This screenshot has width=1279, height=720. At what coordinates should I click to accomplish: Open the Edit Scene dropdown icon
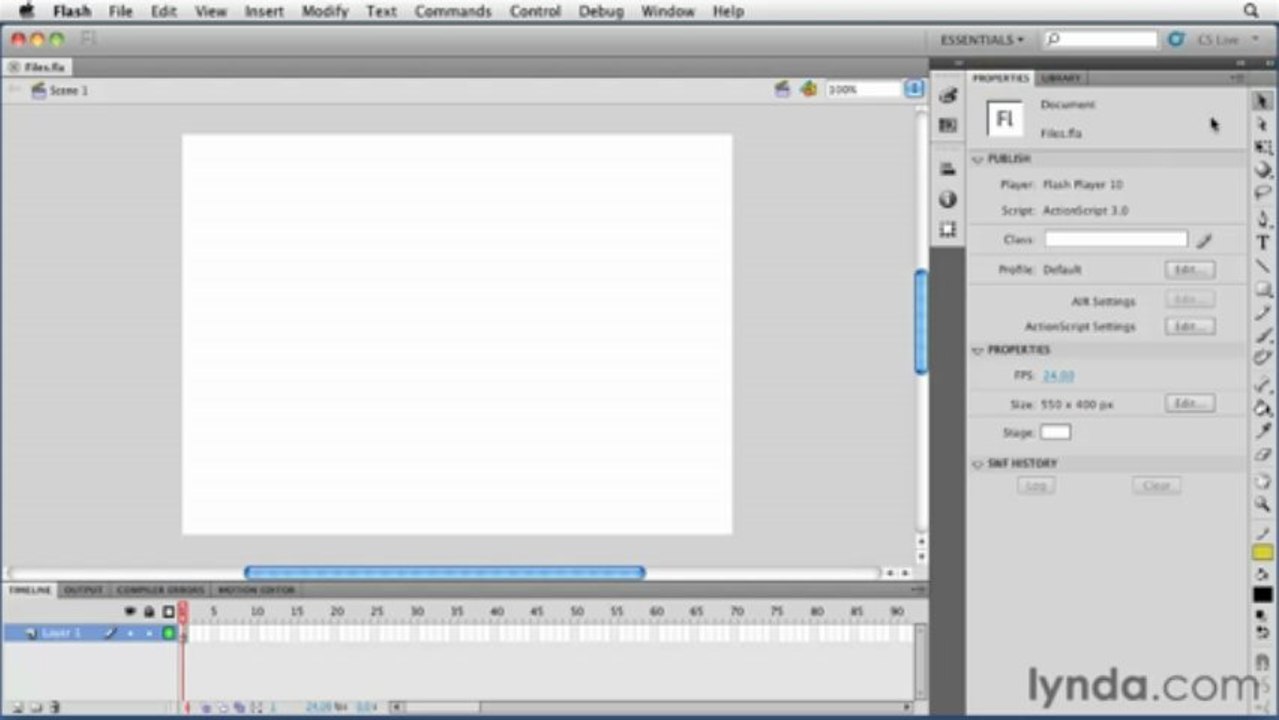coord(783,89)
